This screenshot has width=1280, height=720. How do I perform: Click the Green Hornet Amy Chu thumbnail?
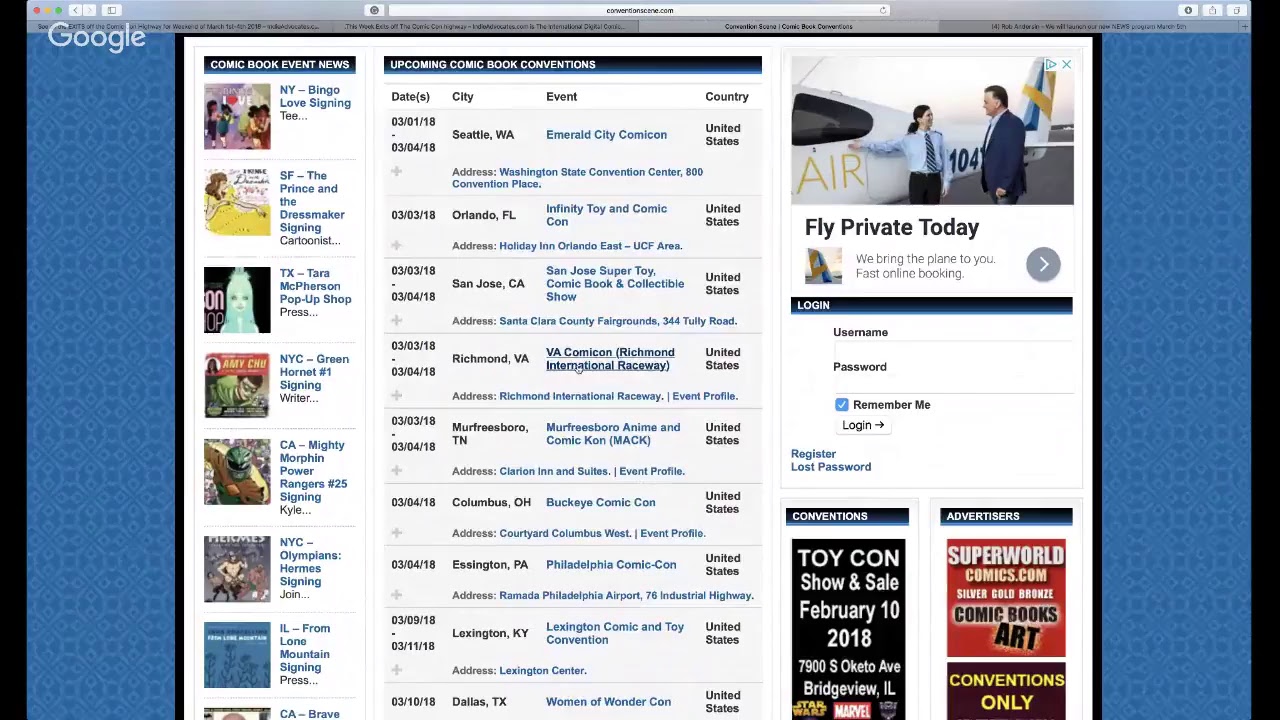pos(237,386)
